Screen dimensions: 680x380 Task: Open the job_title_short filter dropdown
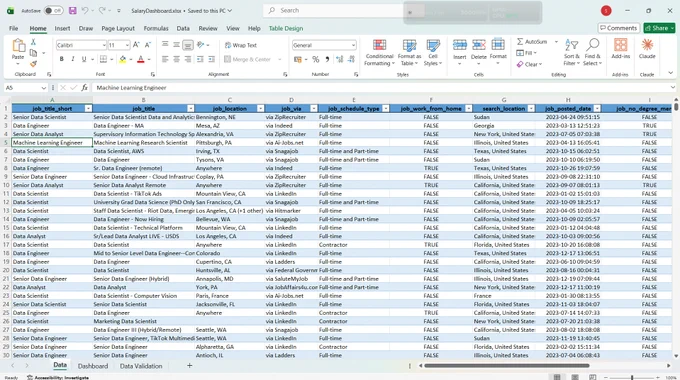pyautogui.click(x=88, y=108)
